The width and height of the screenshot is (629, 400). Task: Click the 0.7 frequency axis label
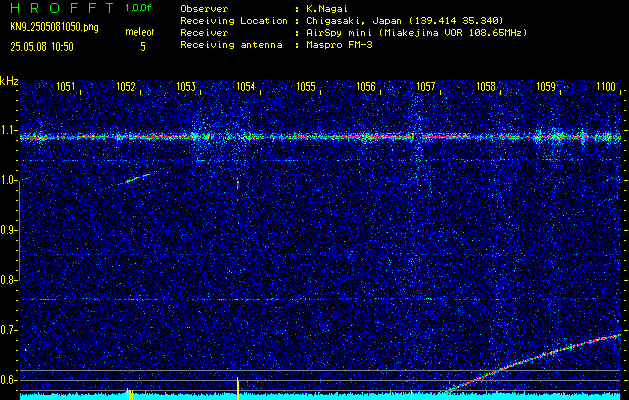click(7, 330)
